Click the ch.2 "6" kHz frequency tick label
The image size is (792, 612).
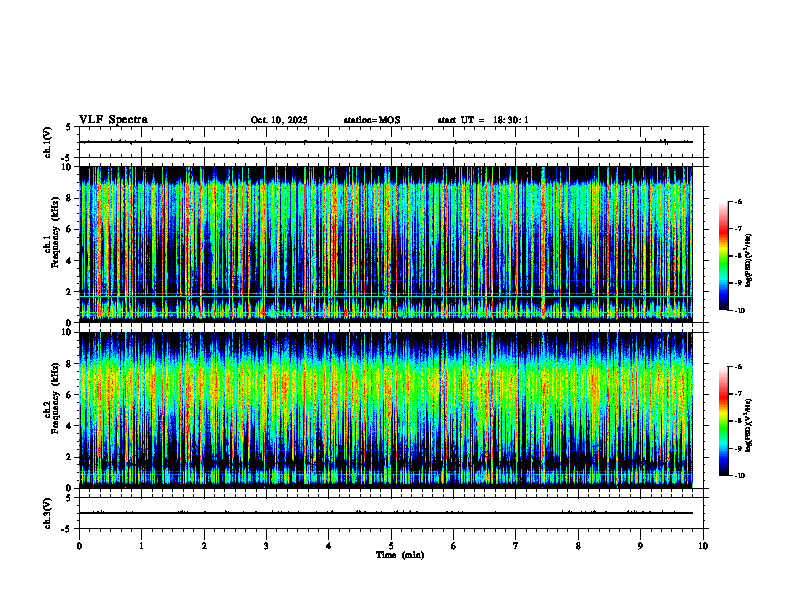[x=70, y=395]
